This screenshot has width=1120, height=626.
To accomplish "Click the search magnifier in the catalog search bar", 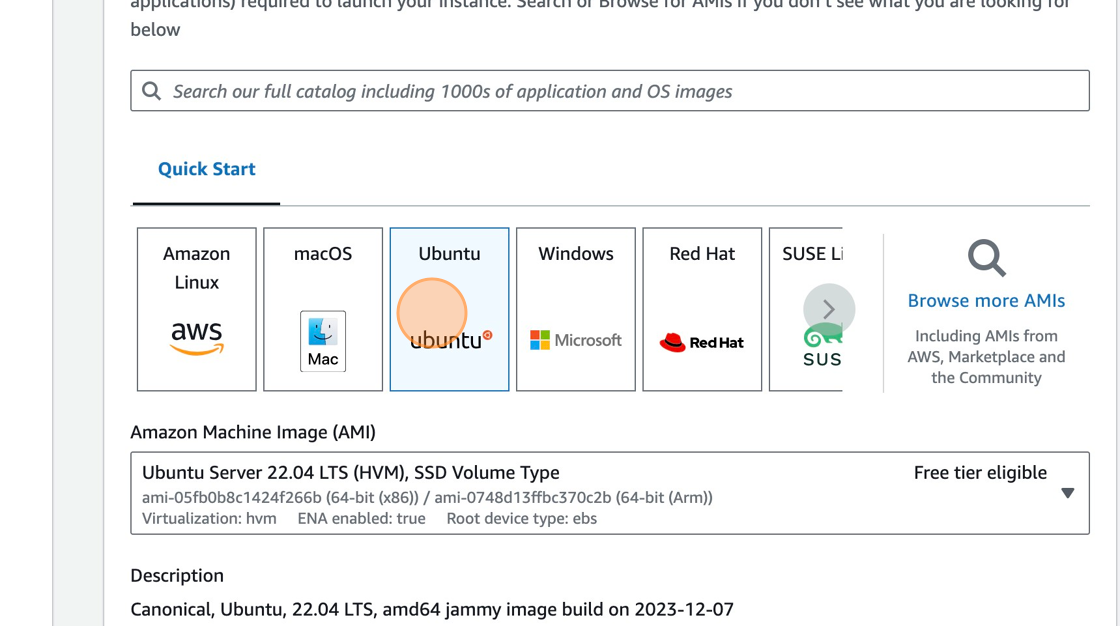I will pyautogui.click(x=151, y=90).
